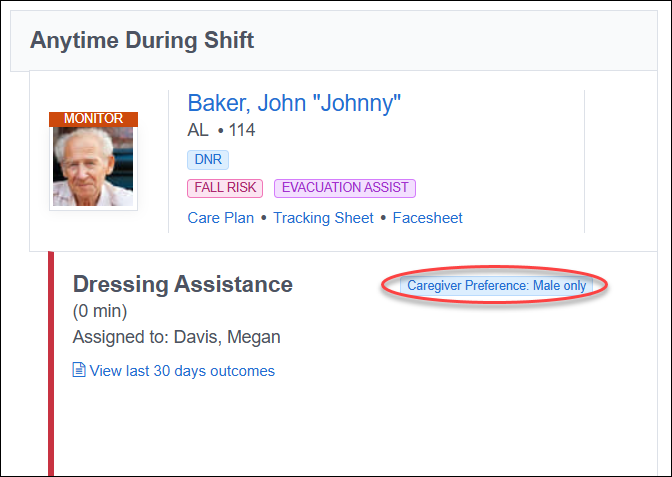Click the bullet between Care Plan and Tracking Sheet

(264, 218)
